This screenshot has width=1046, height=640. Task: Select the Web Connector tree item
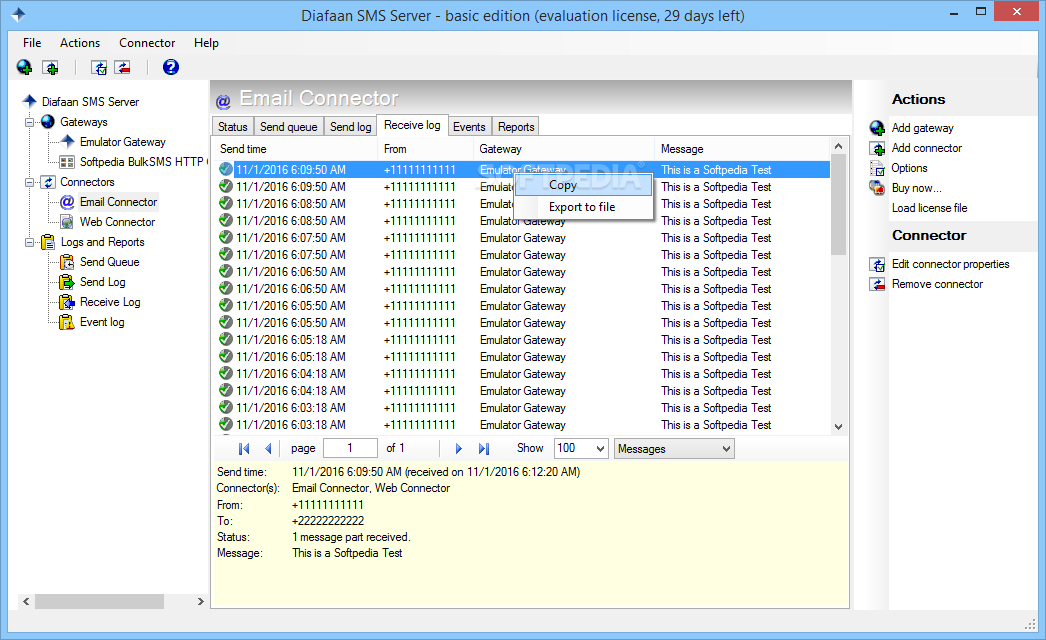[117, 222]
